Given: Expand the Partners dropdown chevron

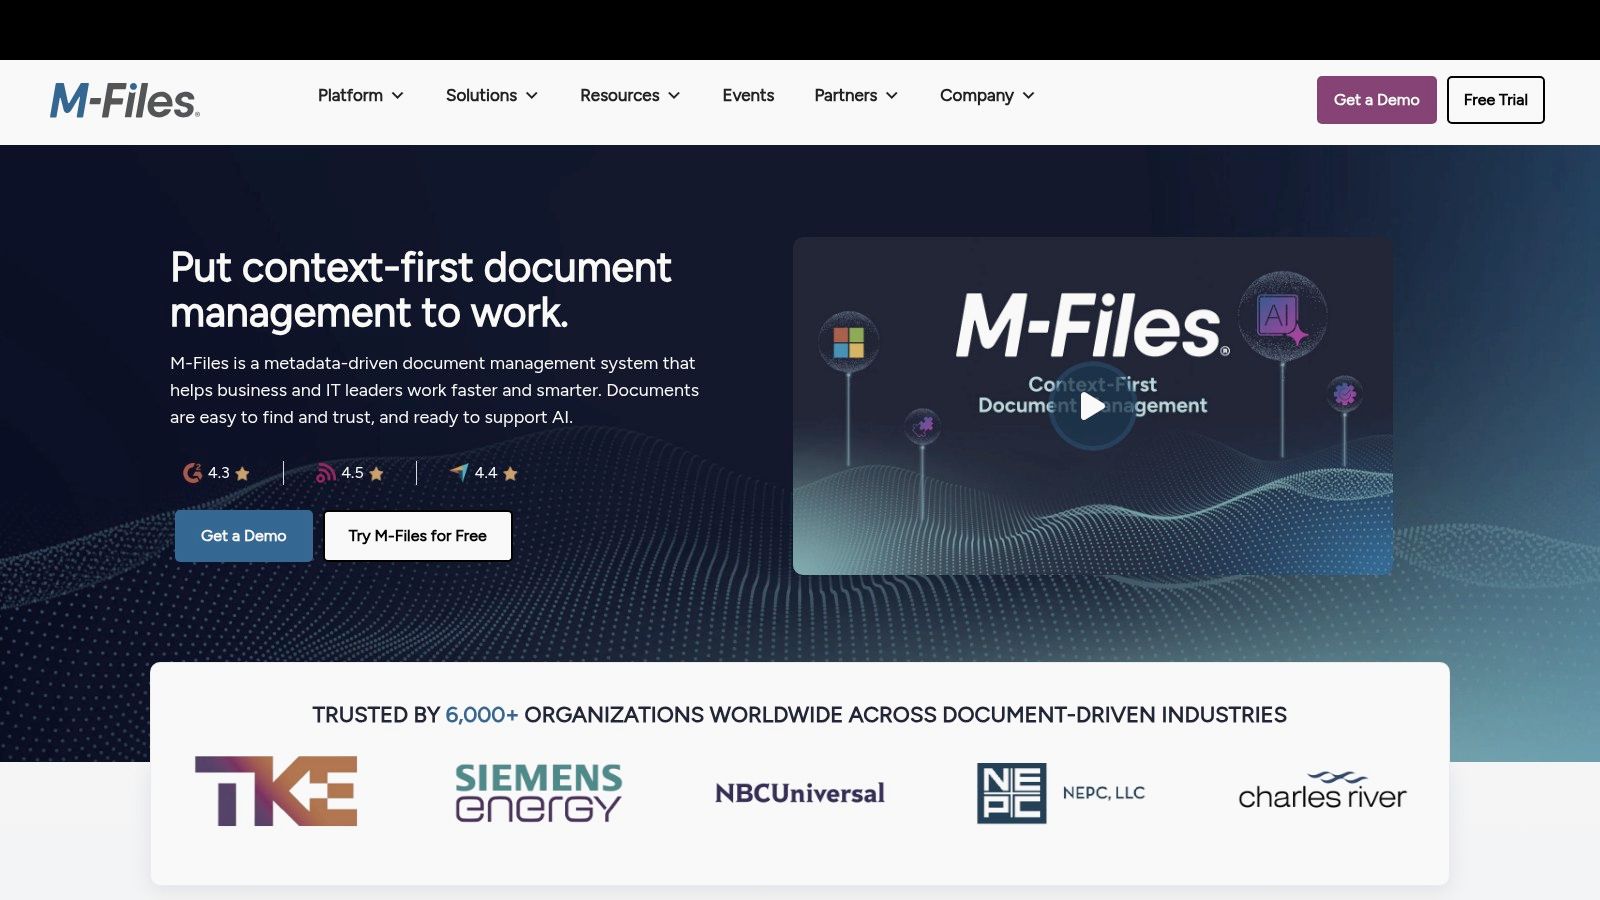Looking at the screenshot, I should pyautogui.click(x=892, y=96).
